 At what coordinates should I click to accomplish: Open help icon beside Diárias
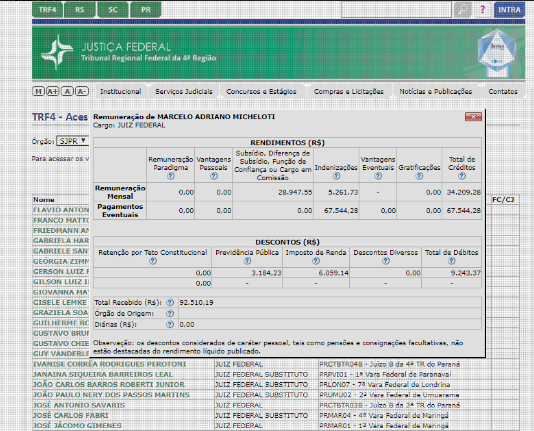[x=170, y=324]
